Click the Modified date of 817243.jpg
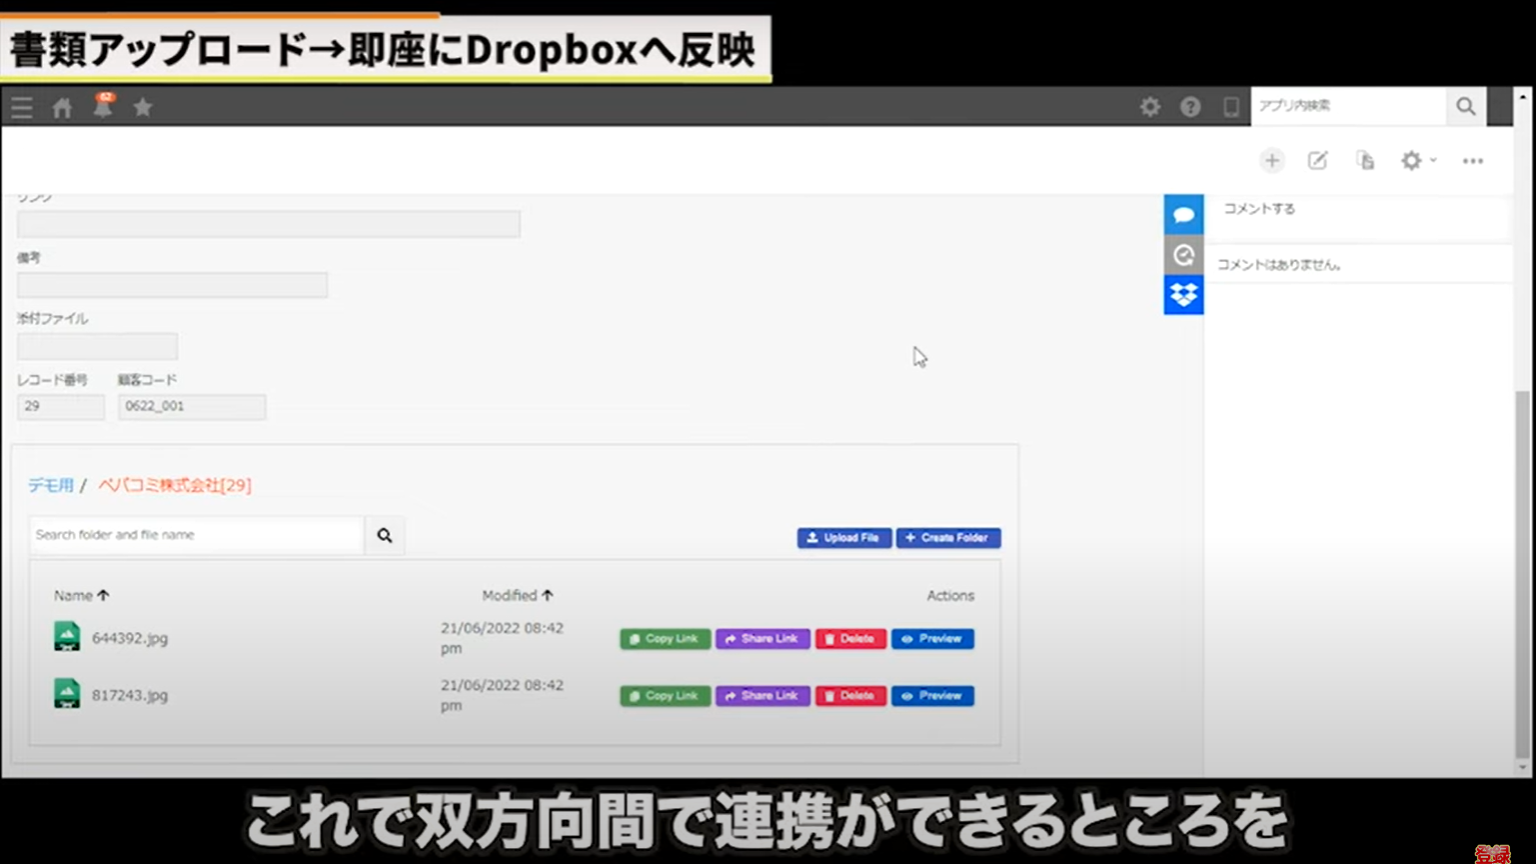 [502, 695]
